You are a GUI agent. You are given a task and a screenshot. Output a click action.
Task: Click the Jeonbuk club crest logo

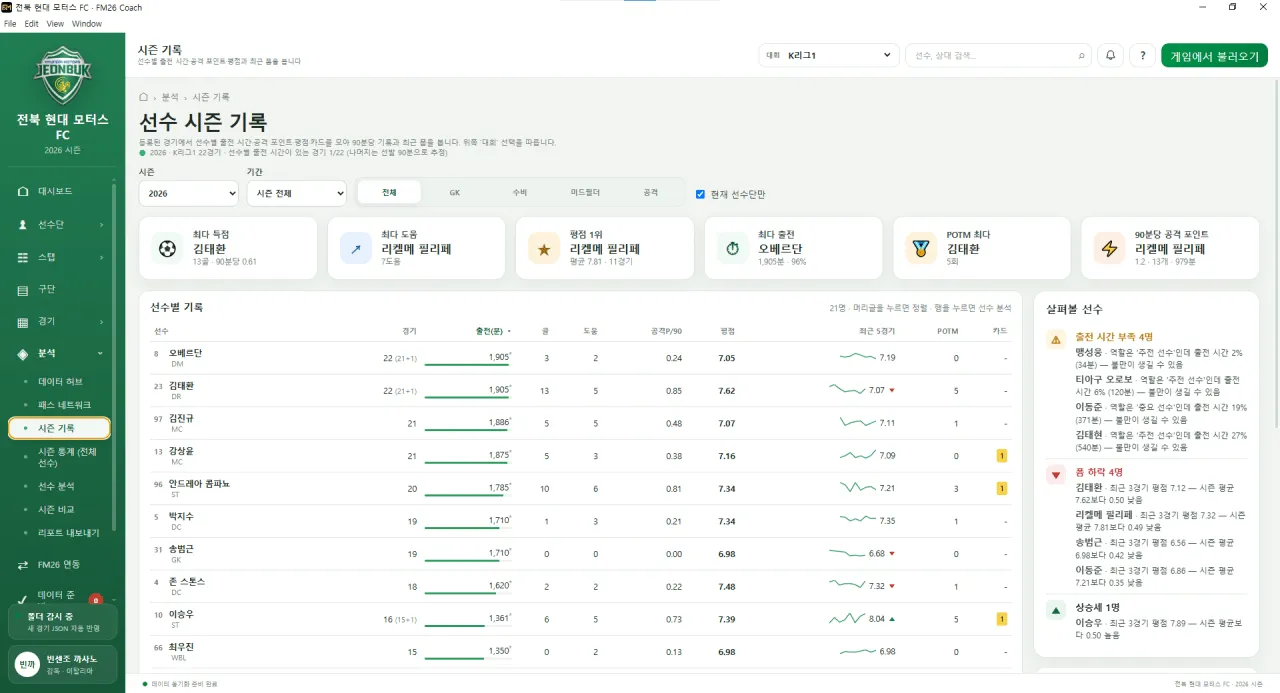[x=62, y=75]
